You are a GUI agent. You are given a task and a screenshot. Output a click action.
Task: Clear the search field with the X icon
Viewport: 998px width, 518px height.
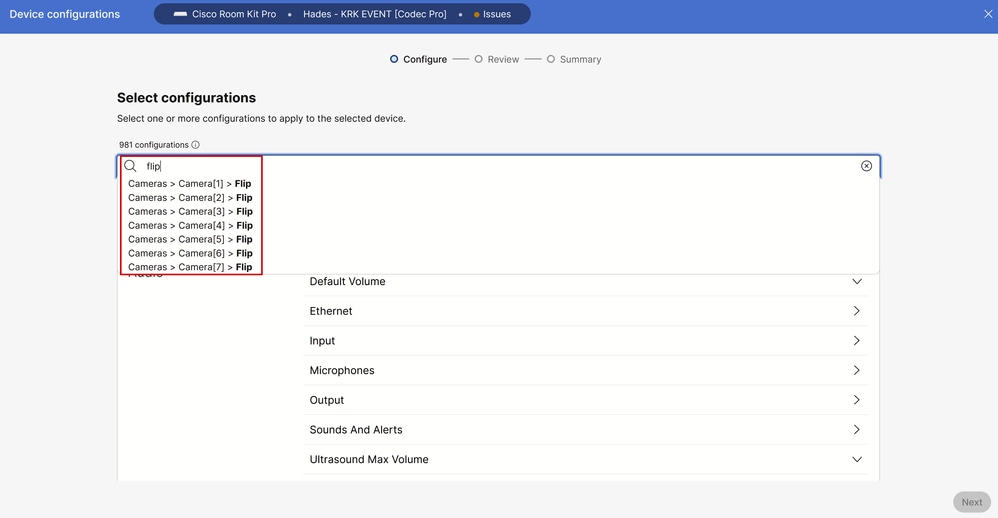tap(866, 166)
